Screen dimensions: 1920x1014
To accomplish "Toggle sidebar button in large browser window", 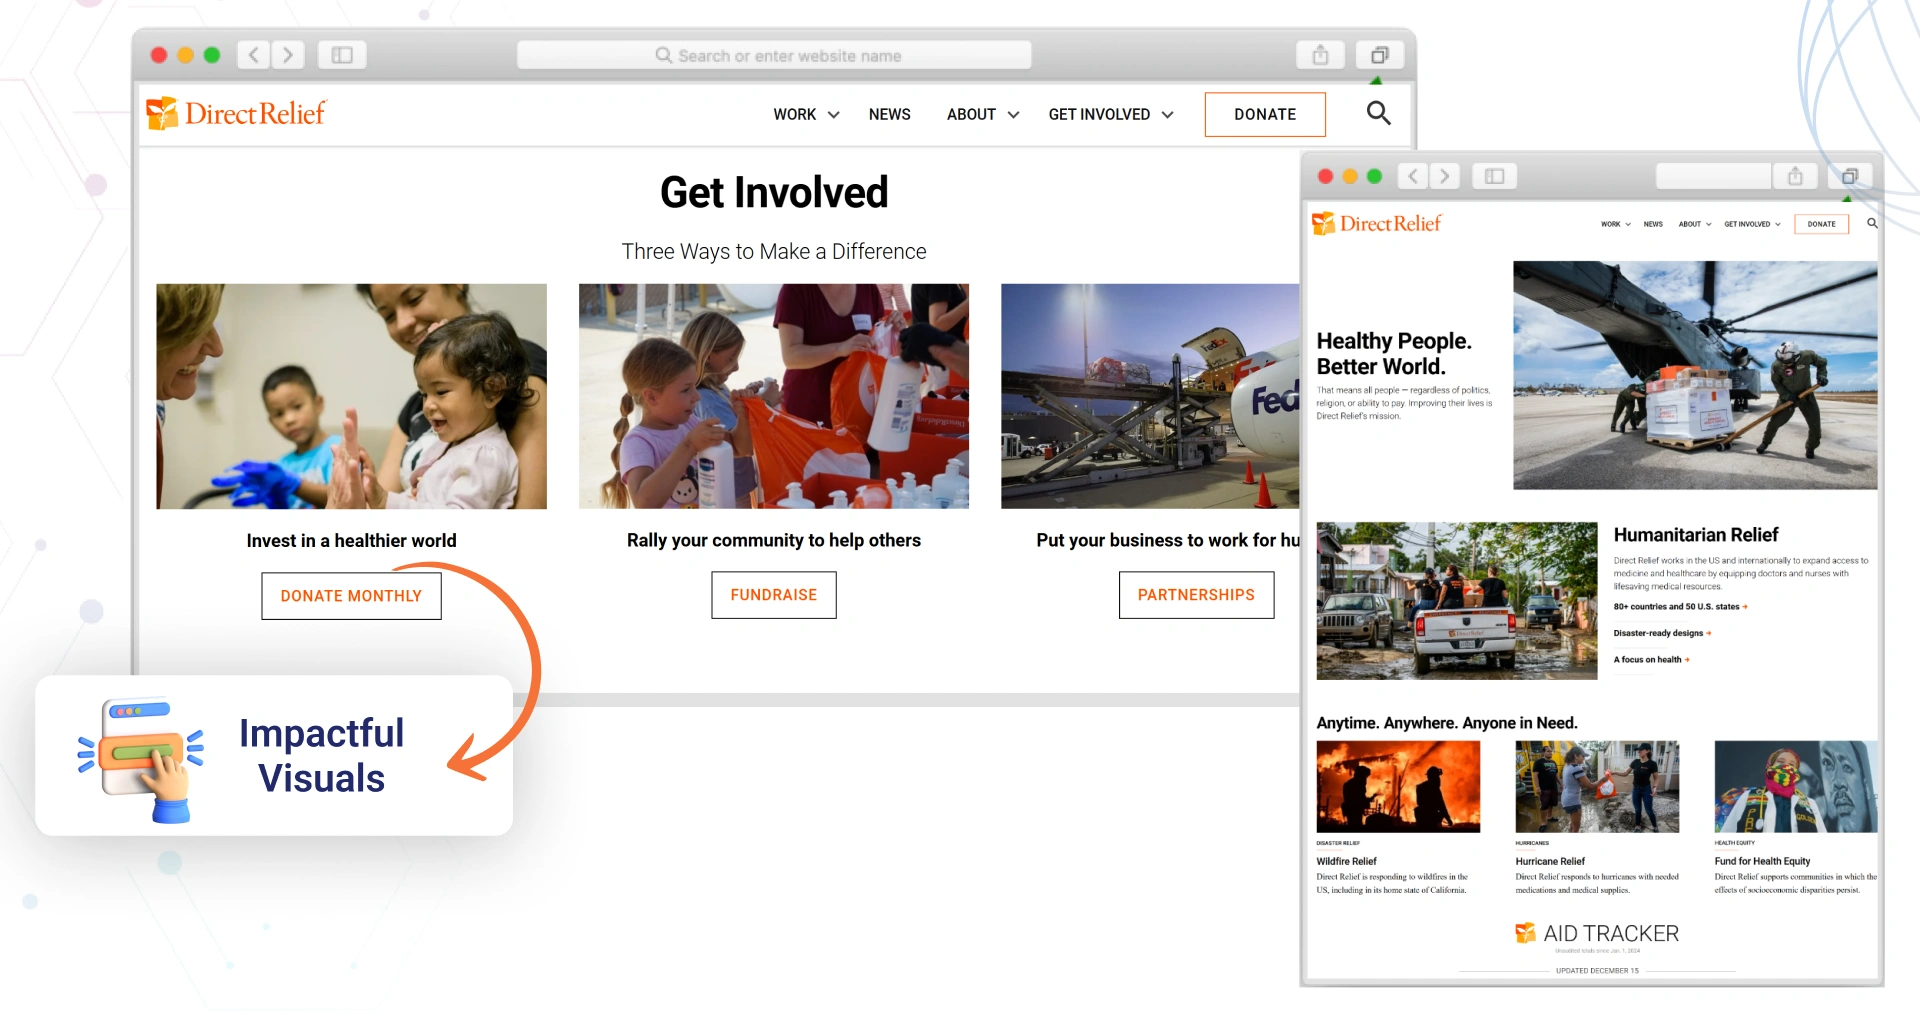I will [342, 55].
